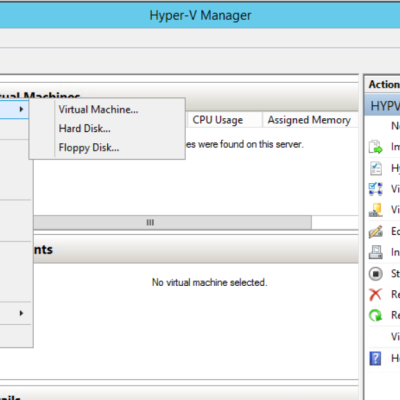
Task: Click the green Refresh icon
Action: tap(376, 315)
